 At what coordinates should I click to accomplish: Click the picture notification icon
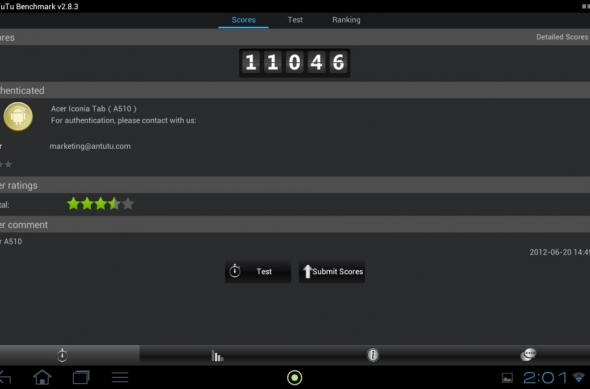click(x=507, y=378)
